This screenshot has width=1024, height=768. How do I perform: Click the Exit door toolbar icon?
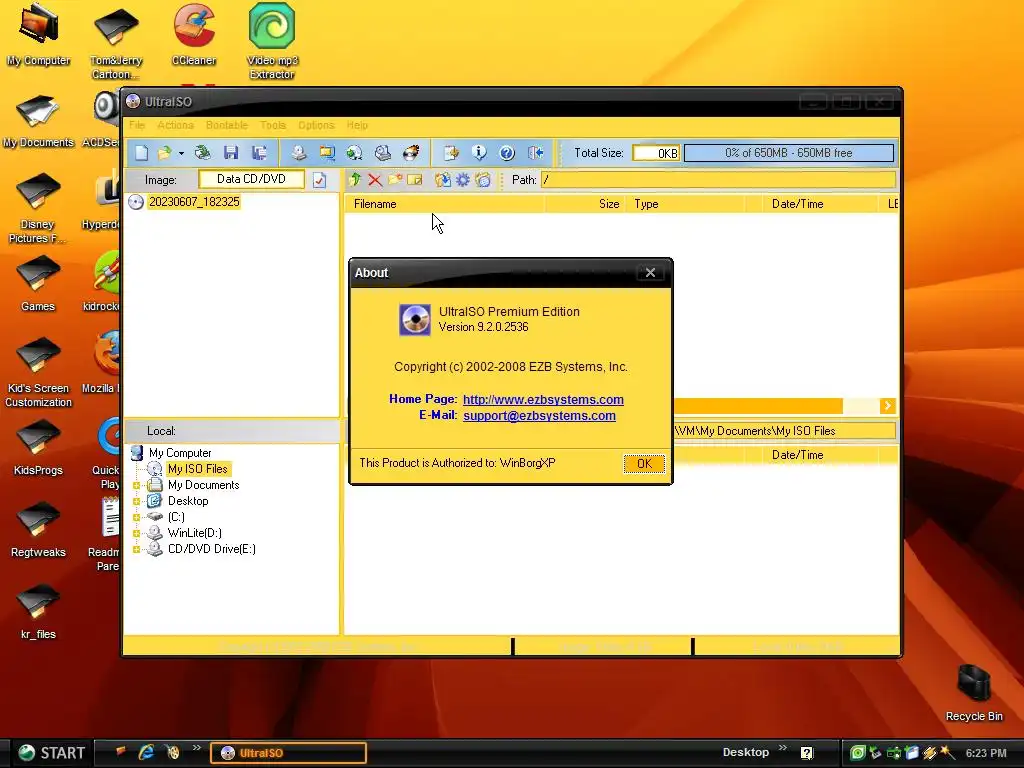click(536, 153)
